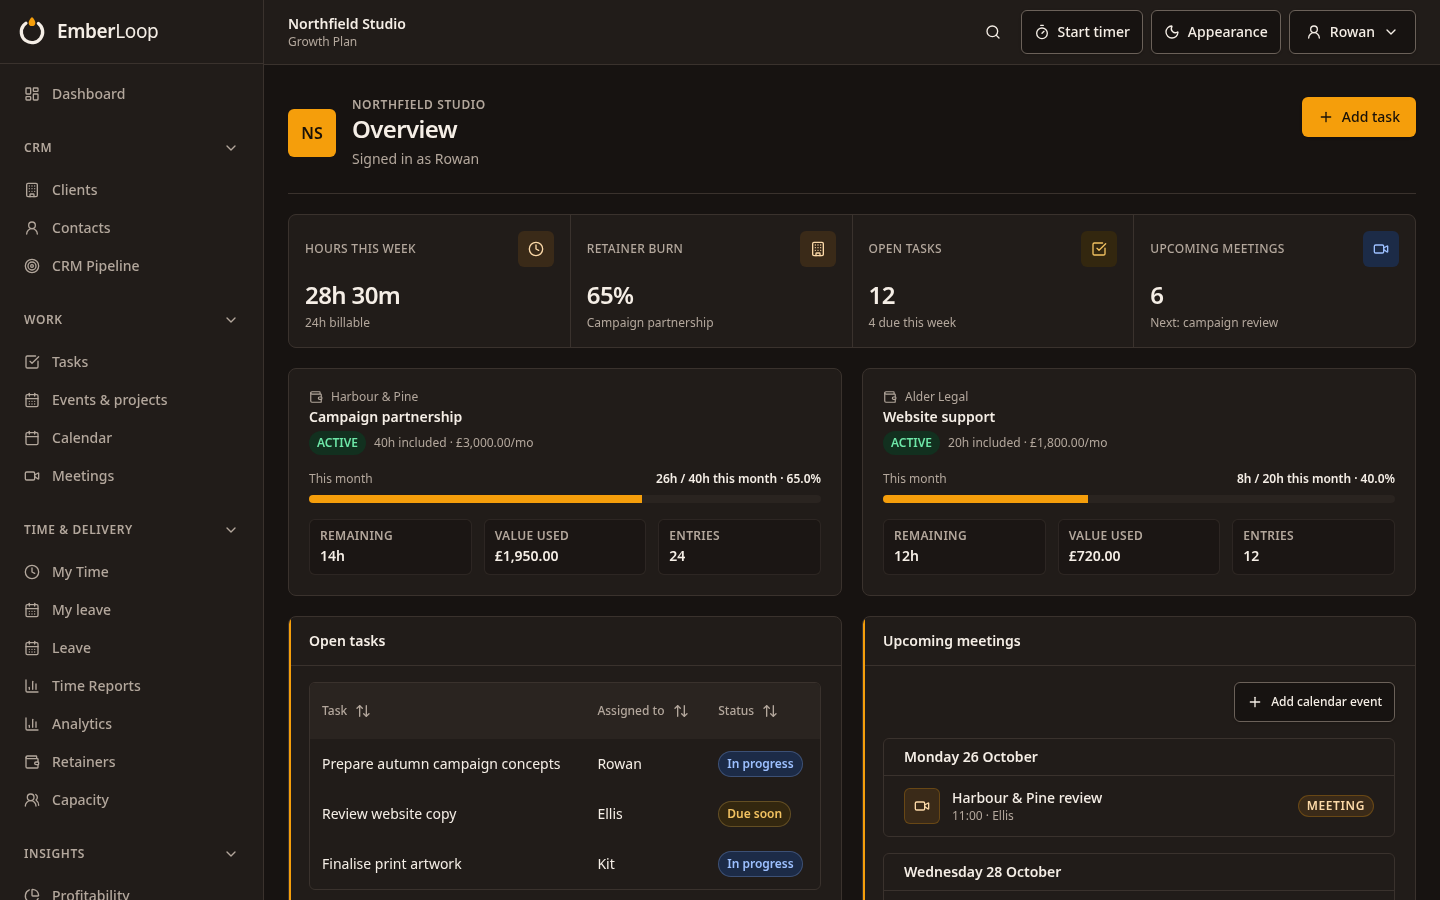Sort by Status column arrows
This screenshot has width=1440, height=900.
pos(770,711)
